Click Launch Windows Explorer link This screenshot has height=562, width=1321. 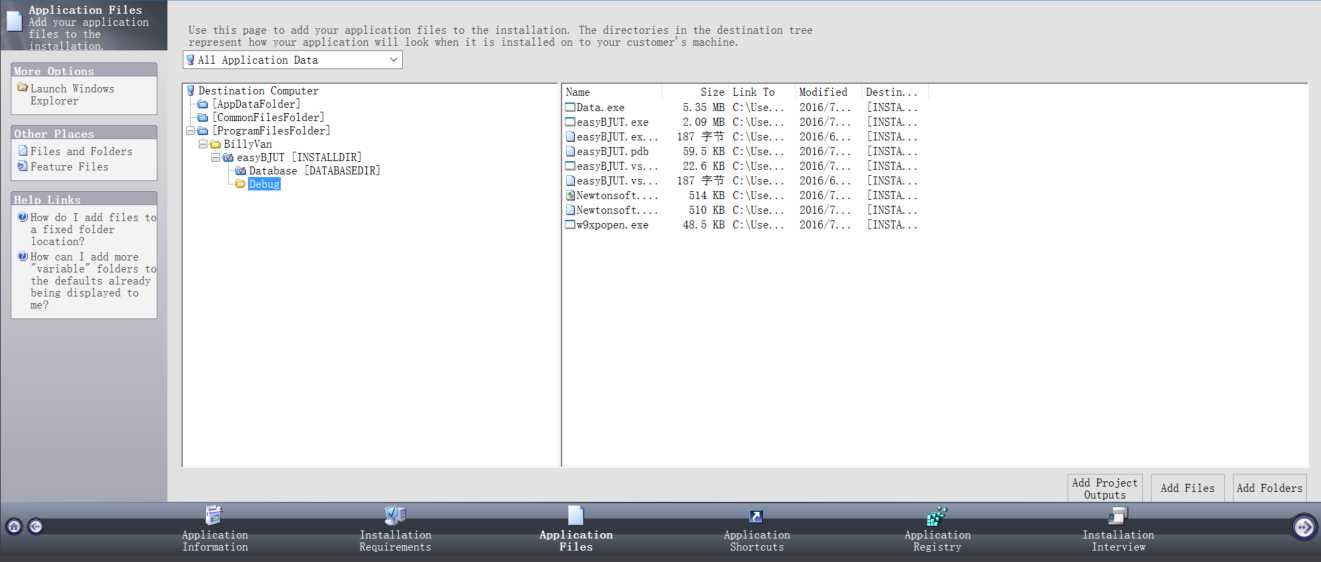pos(72,95)
